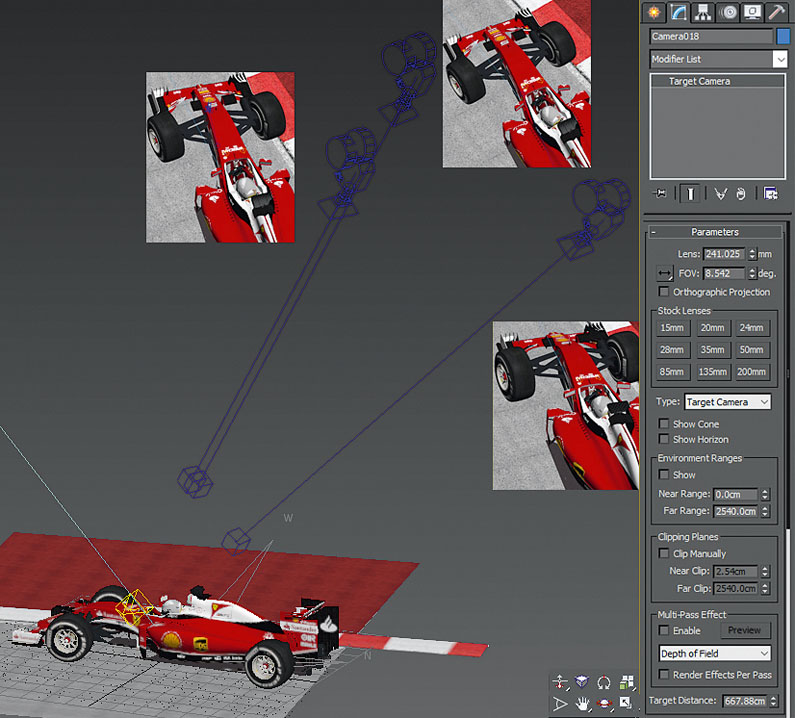
Task: Click the Pin Stack icon
Action: point(660,193)
